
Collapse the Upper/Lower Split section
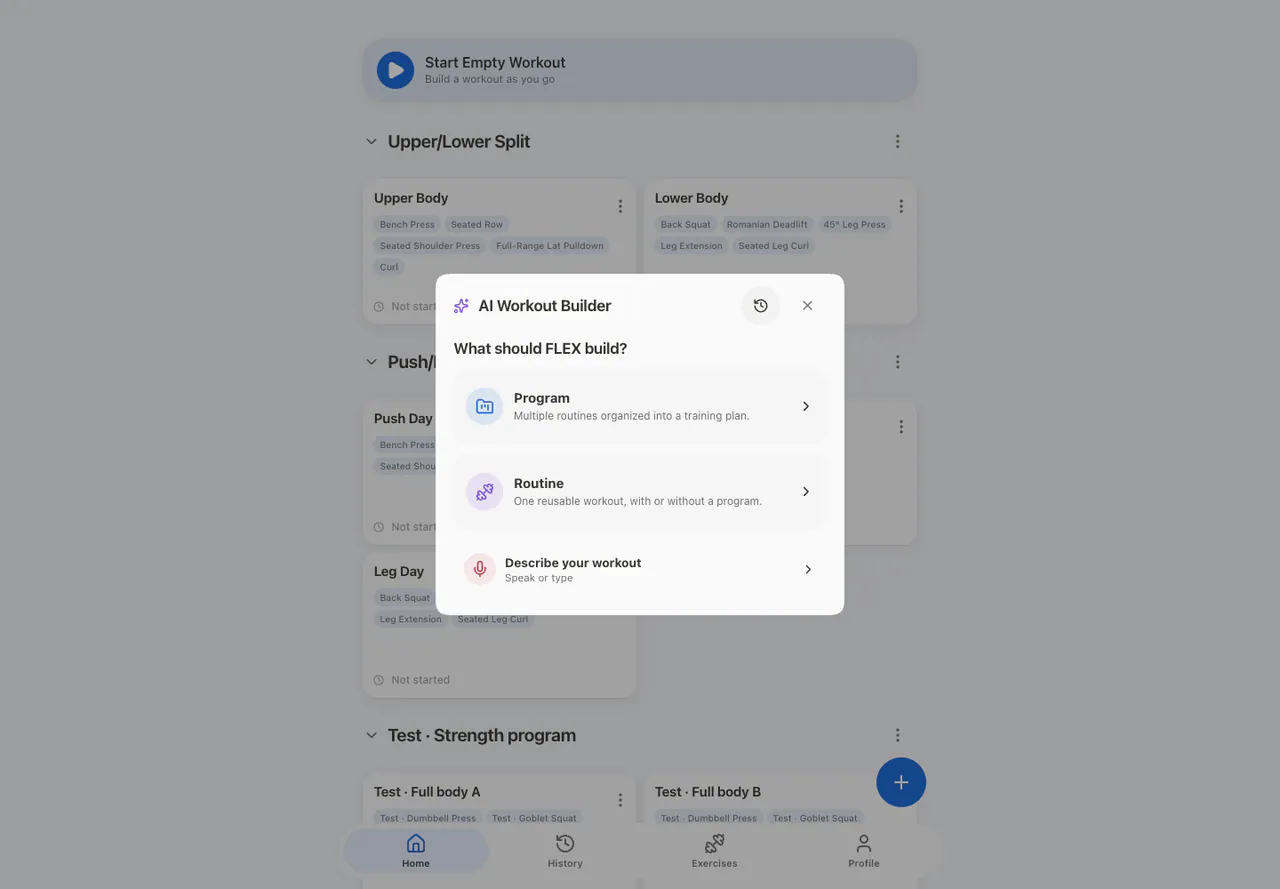[372, 142]
